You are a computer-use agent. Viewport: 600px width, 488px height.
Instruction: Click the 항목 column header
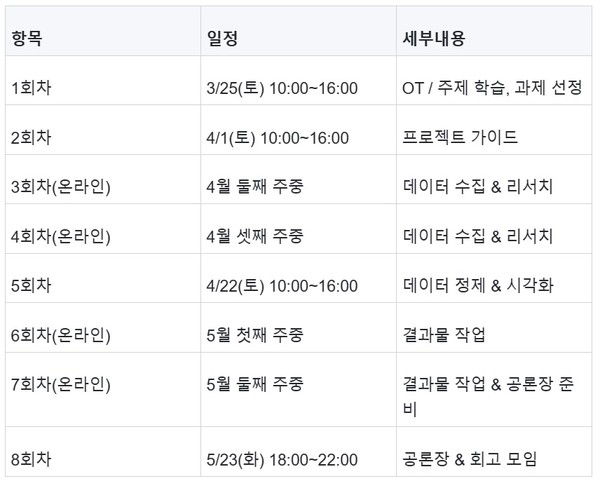(x=28, y=39)
